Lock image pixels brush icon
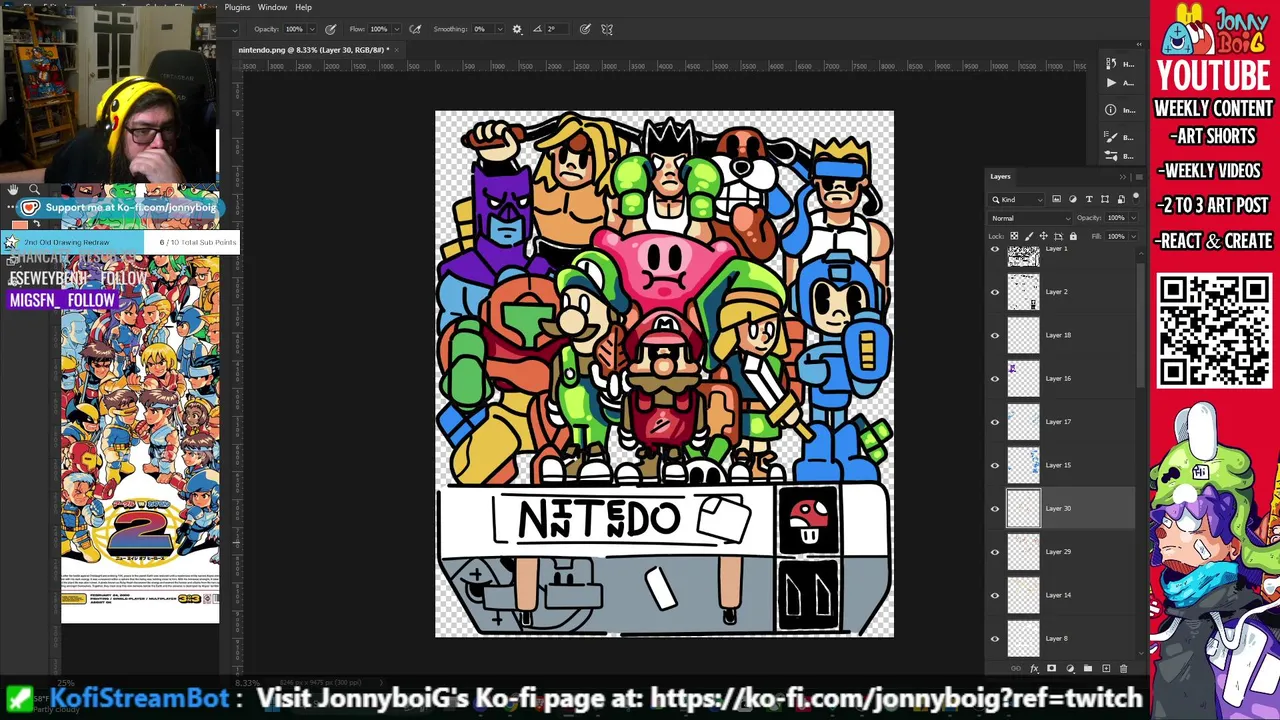1280x720 pixels. [1029, 237]
